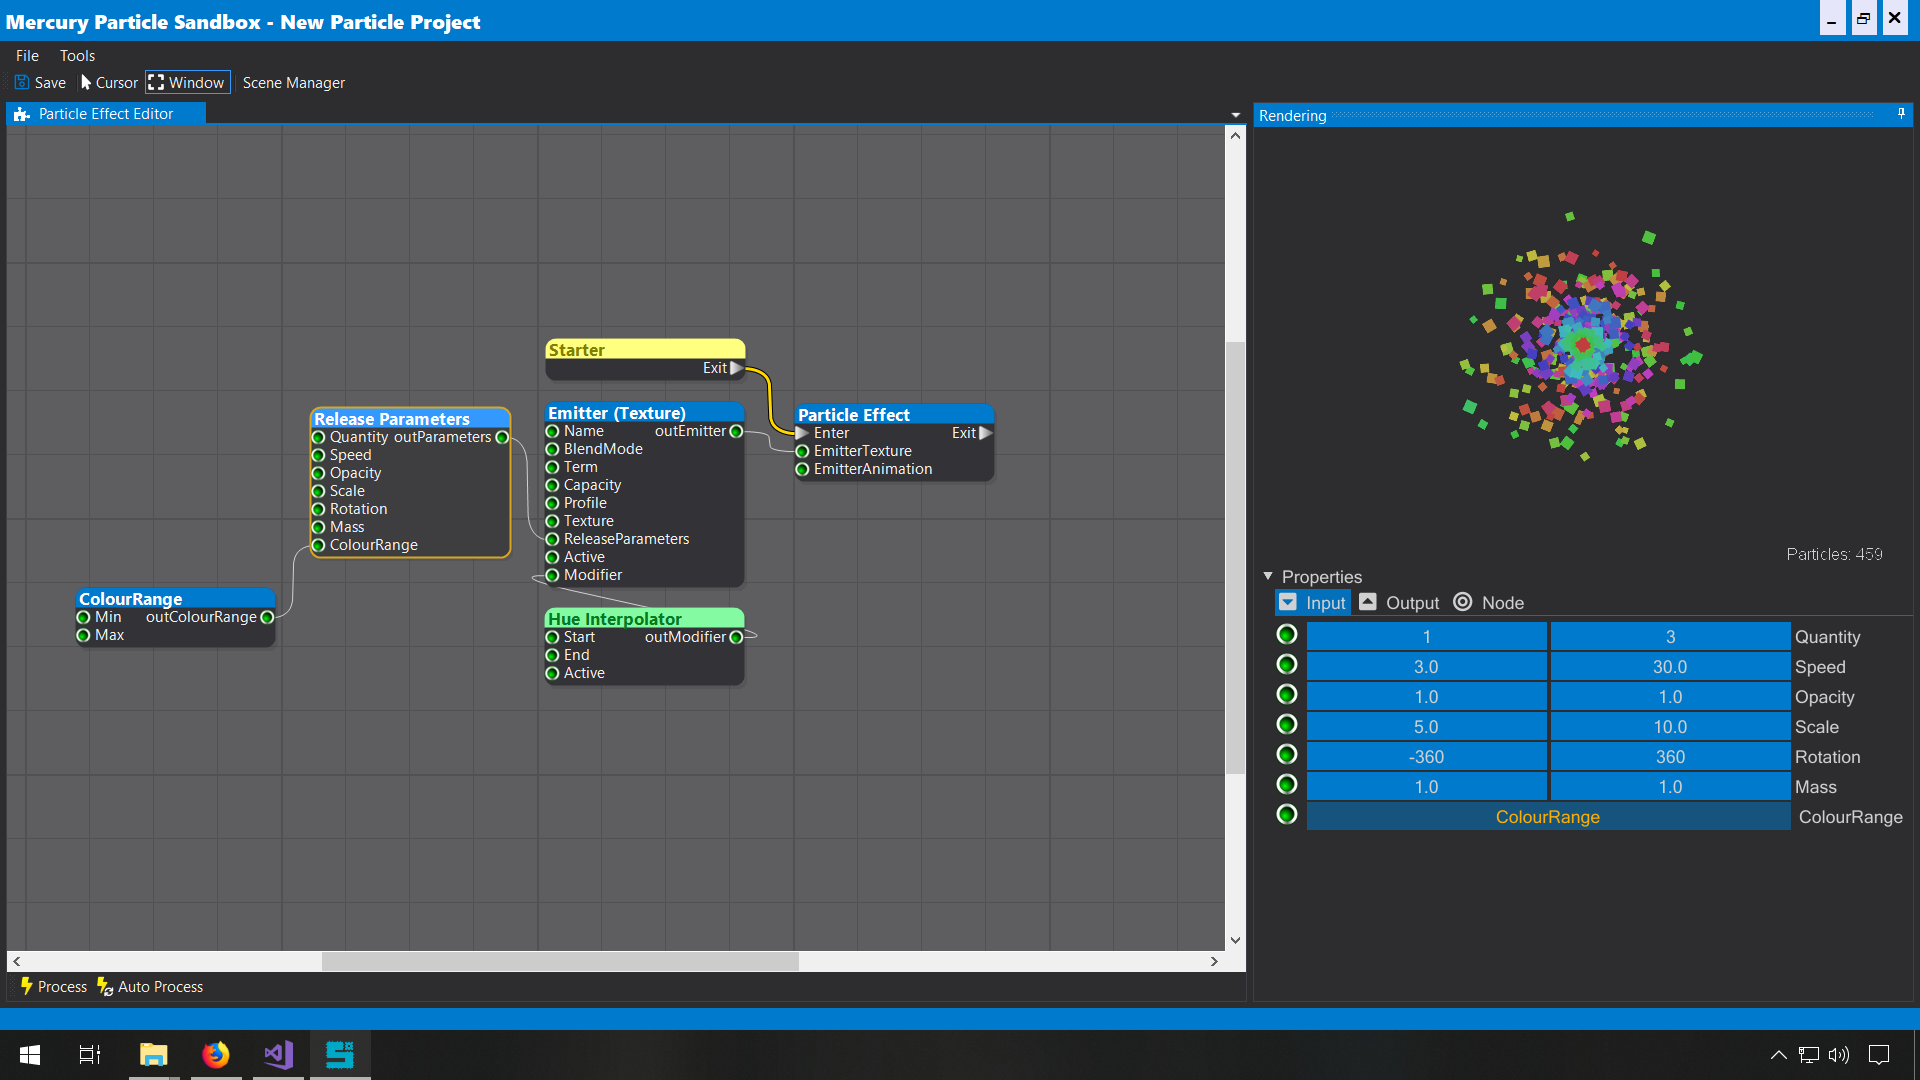The image size is (1920, 1080).
Task: Toggle the Rotation input pin
Action: click(1287, 755)
